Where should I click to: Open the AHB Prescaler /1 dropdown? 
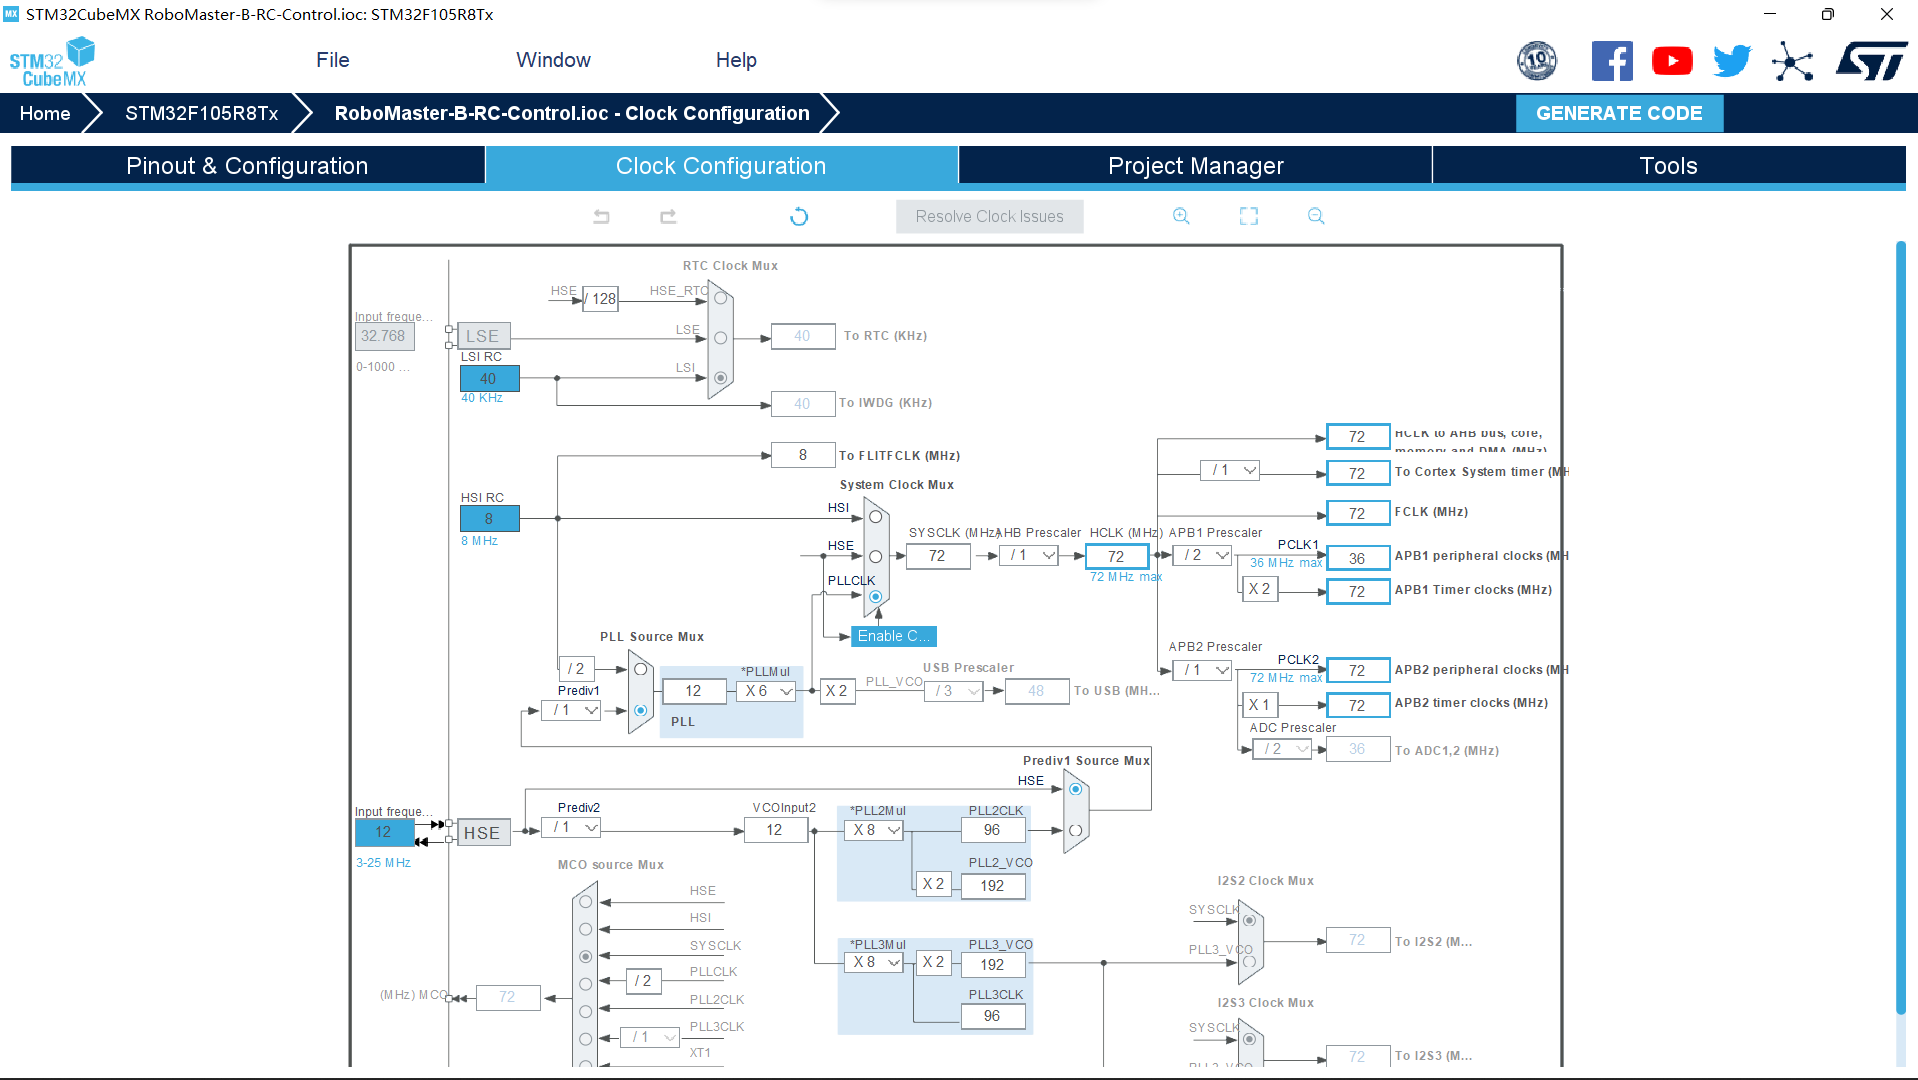click(x=1029, y=555)
